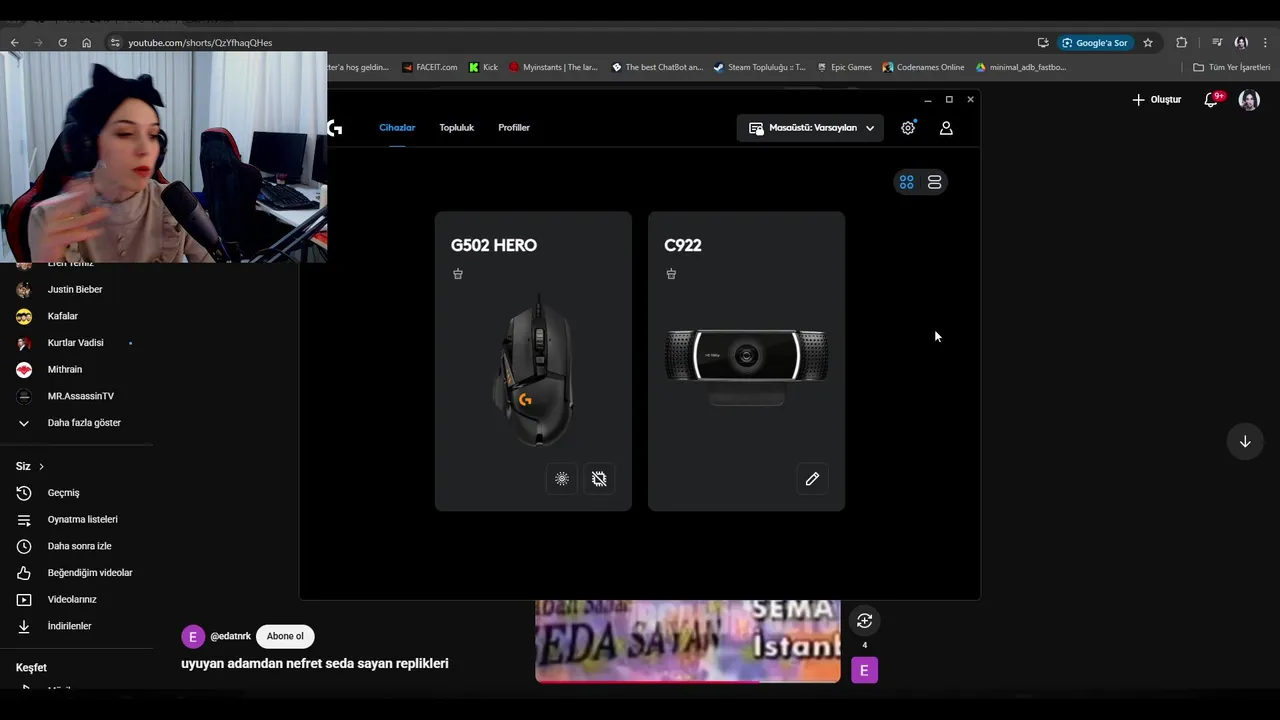Open the Profiller tab in G HUB
The height and width of the screenshot is (720, 1280).
tap(514, 128)
